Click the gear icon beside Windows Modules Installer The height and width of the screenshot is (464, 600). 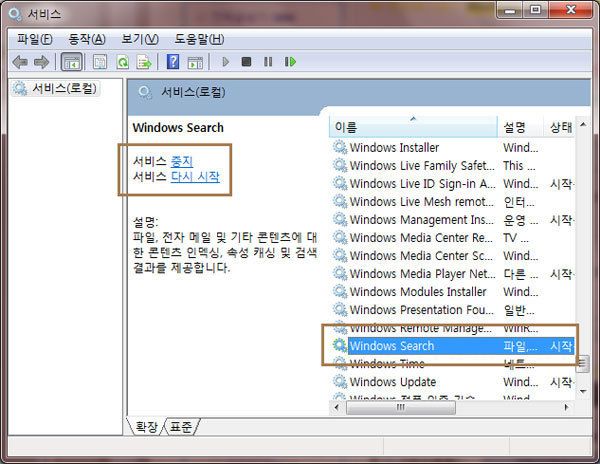pyautogui.click(x=340, y=291)
